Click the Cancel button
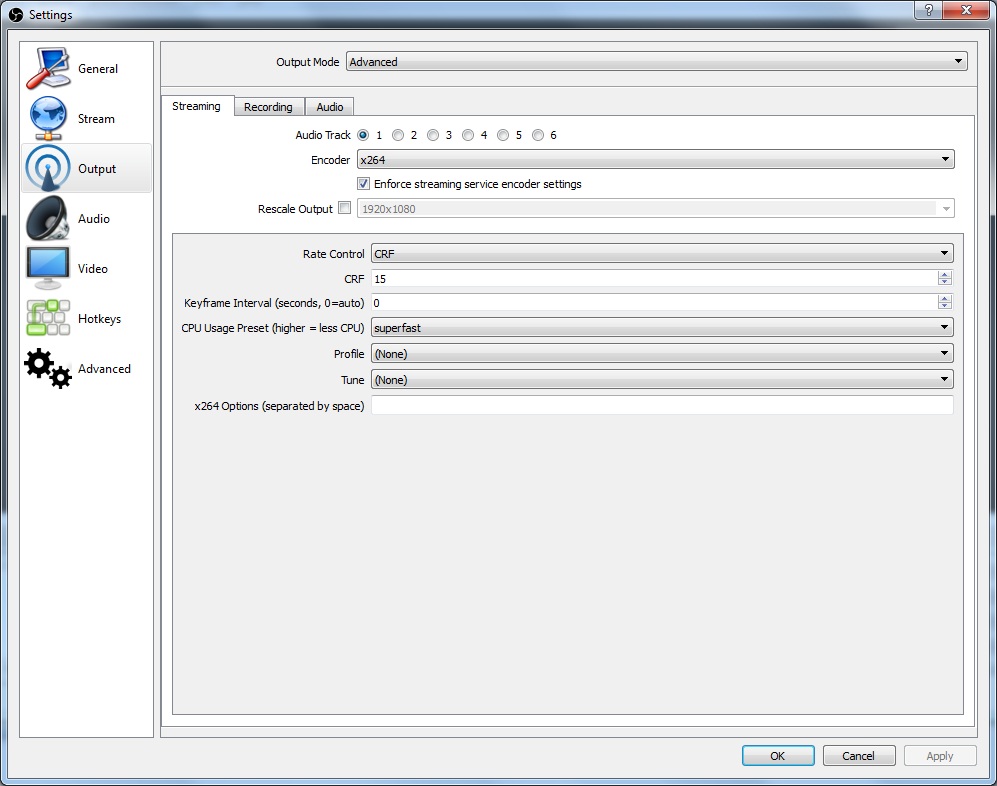 coord(858,755)
